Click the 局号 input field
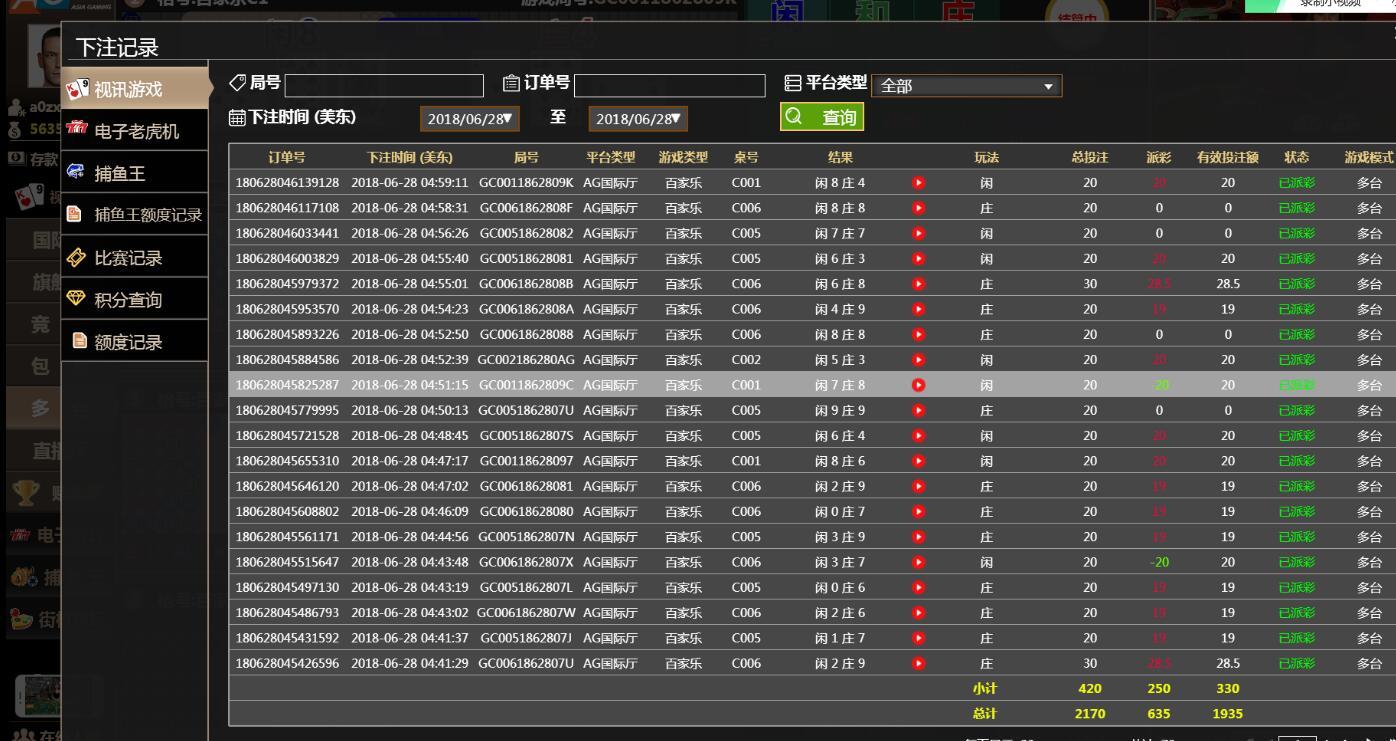 point(384,86)
